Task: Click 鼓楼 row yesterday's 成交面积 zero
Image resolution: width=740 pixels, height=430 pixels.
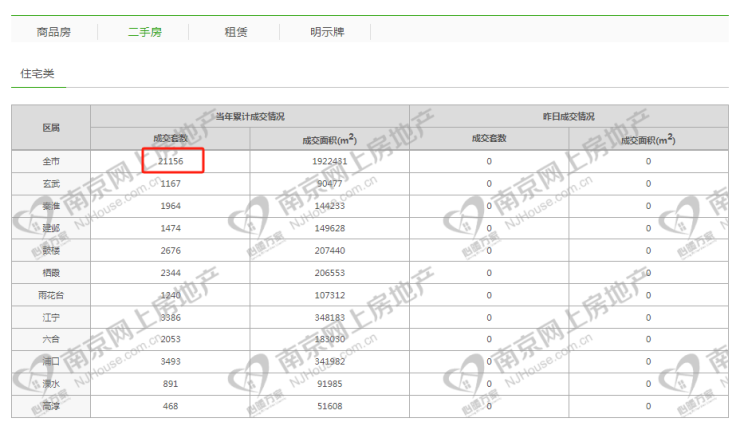Action: coord(648,251)
